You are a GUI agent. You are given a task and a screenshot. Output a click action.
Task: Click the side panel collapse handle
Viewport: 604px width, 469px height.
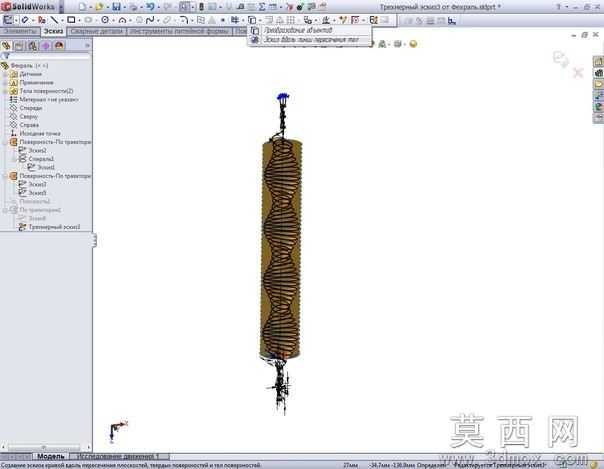point(94,240)
